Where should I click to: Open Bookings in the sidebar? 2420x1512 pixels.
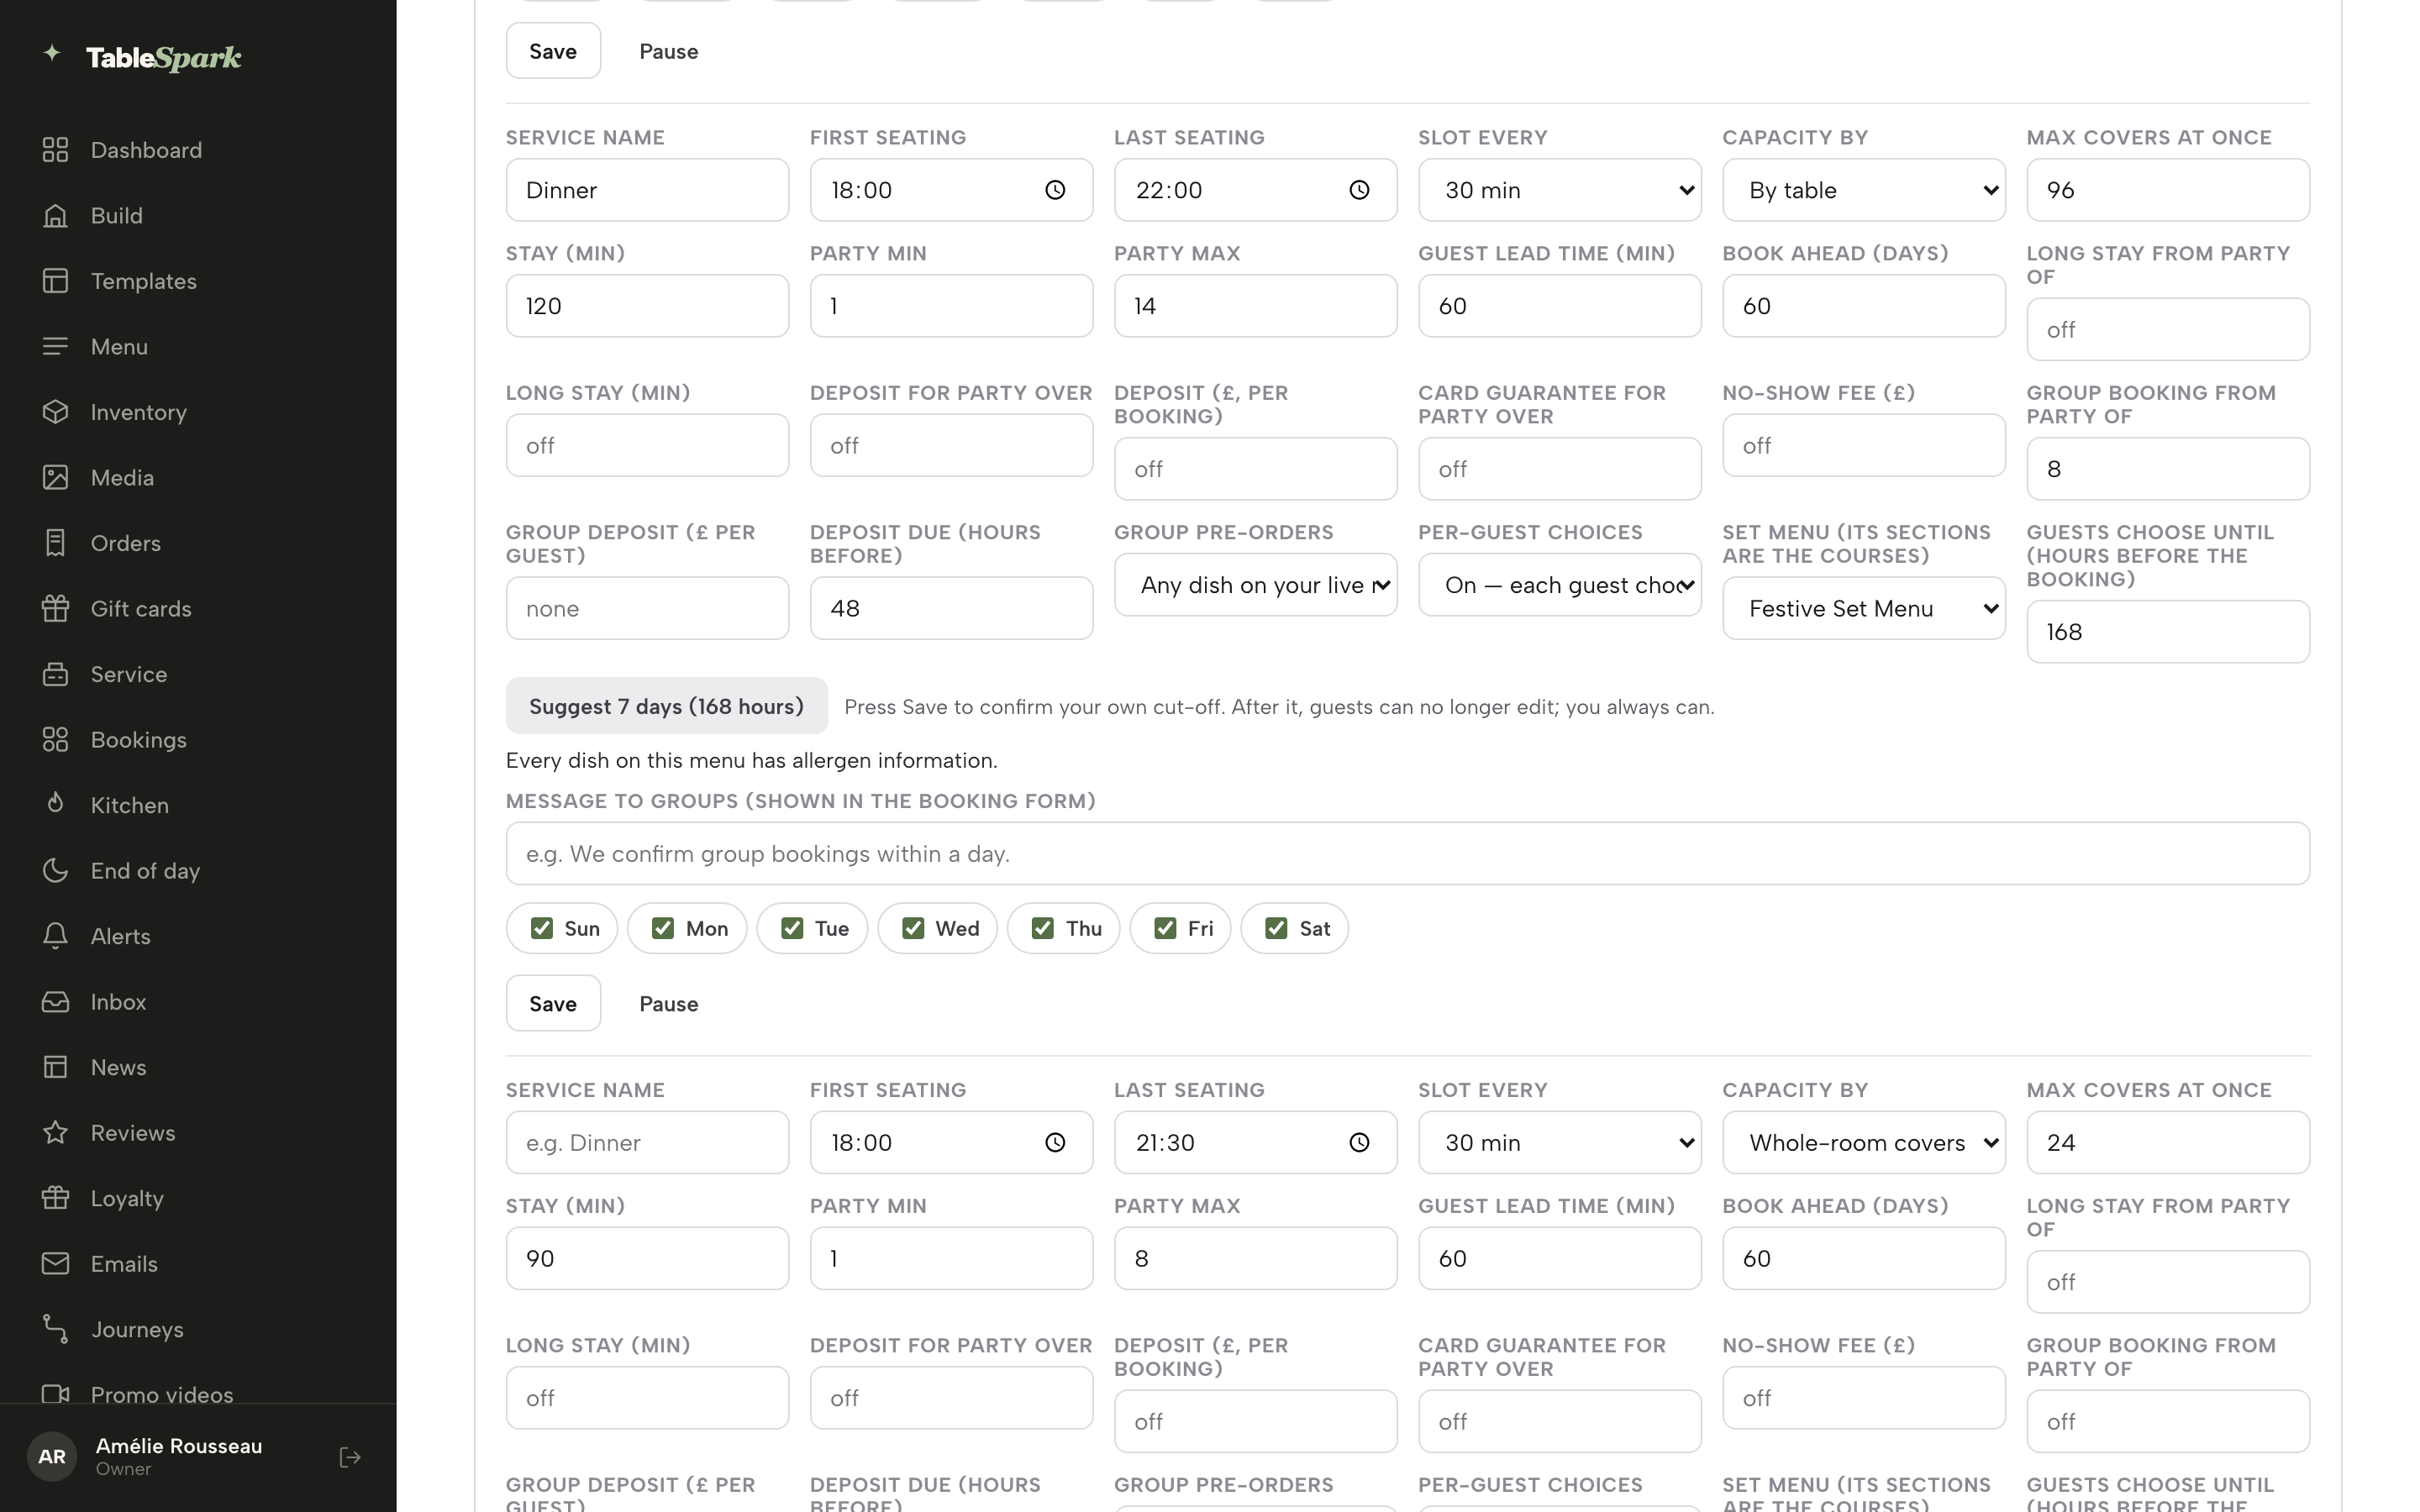[x=138, y=739]
